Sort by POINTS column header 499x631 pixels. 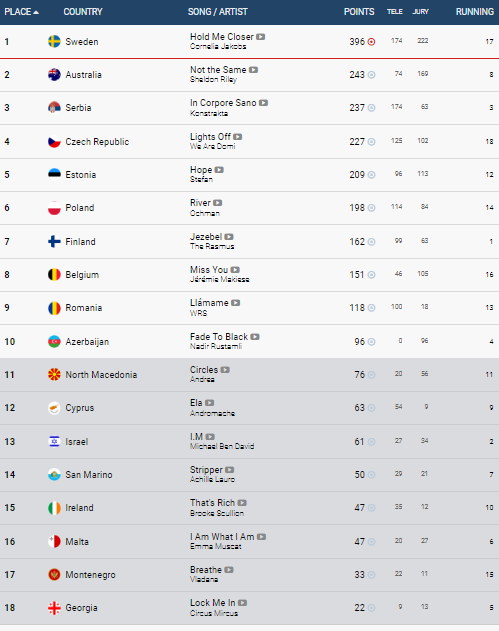click(x=359, y=12)
